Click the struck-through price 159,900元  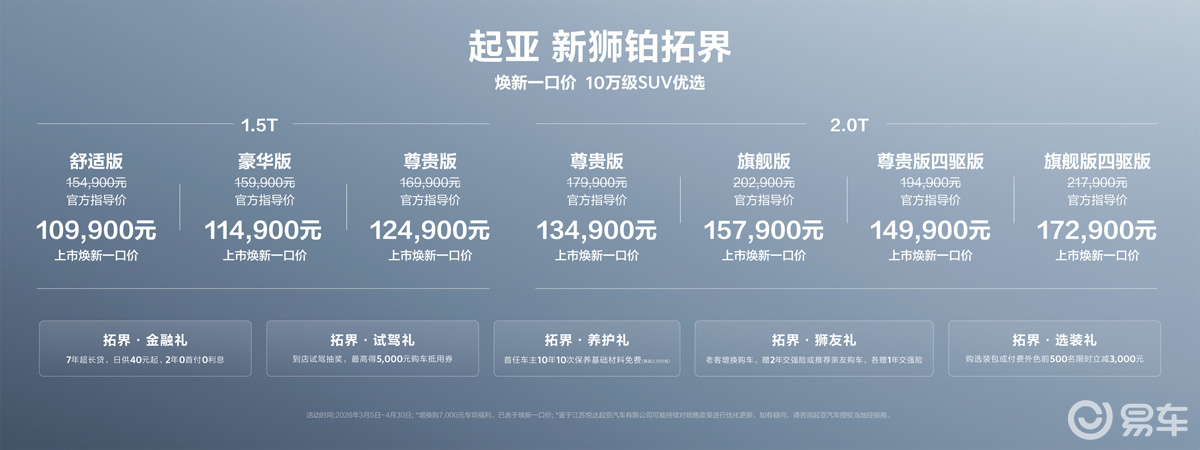pyautogui.click(x=264, y=183)
